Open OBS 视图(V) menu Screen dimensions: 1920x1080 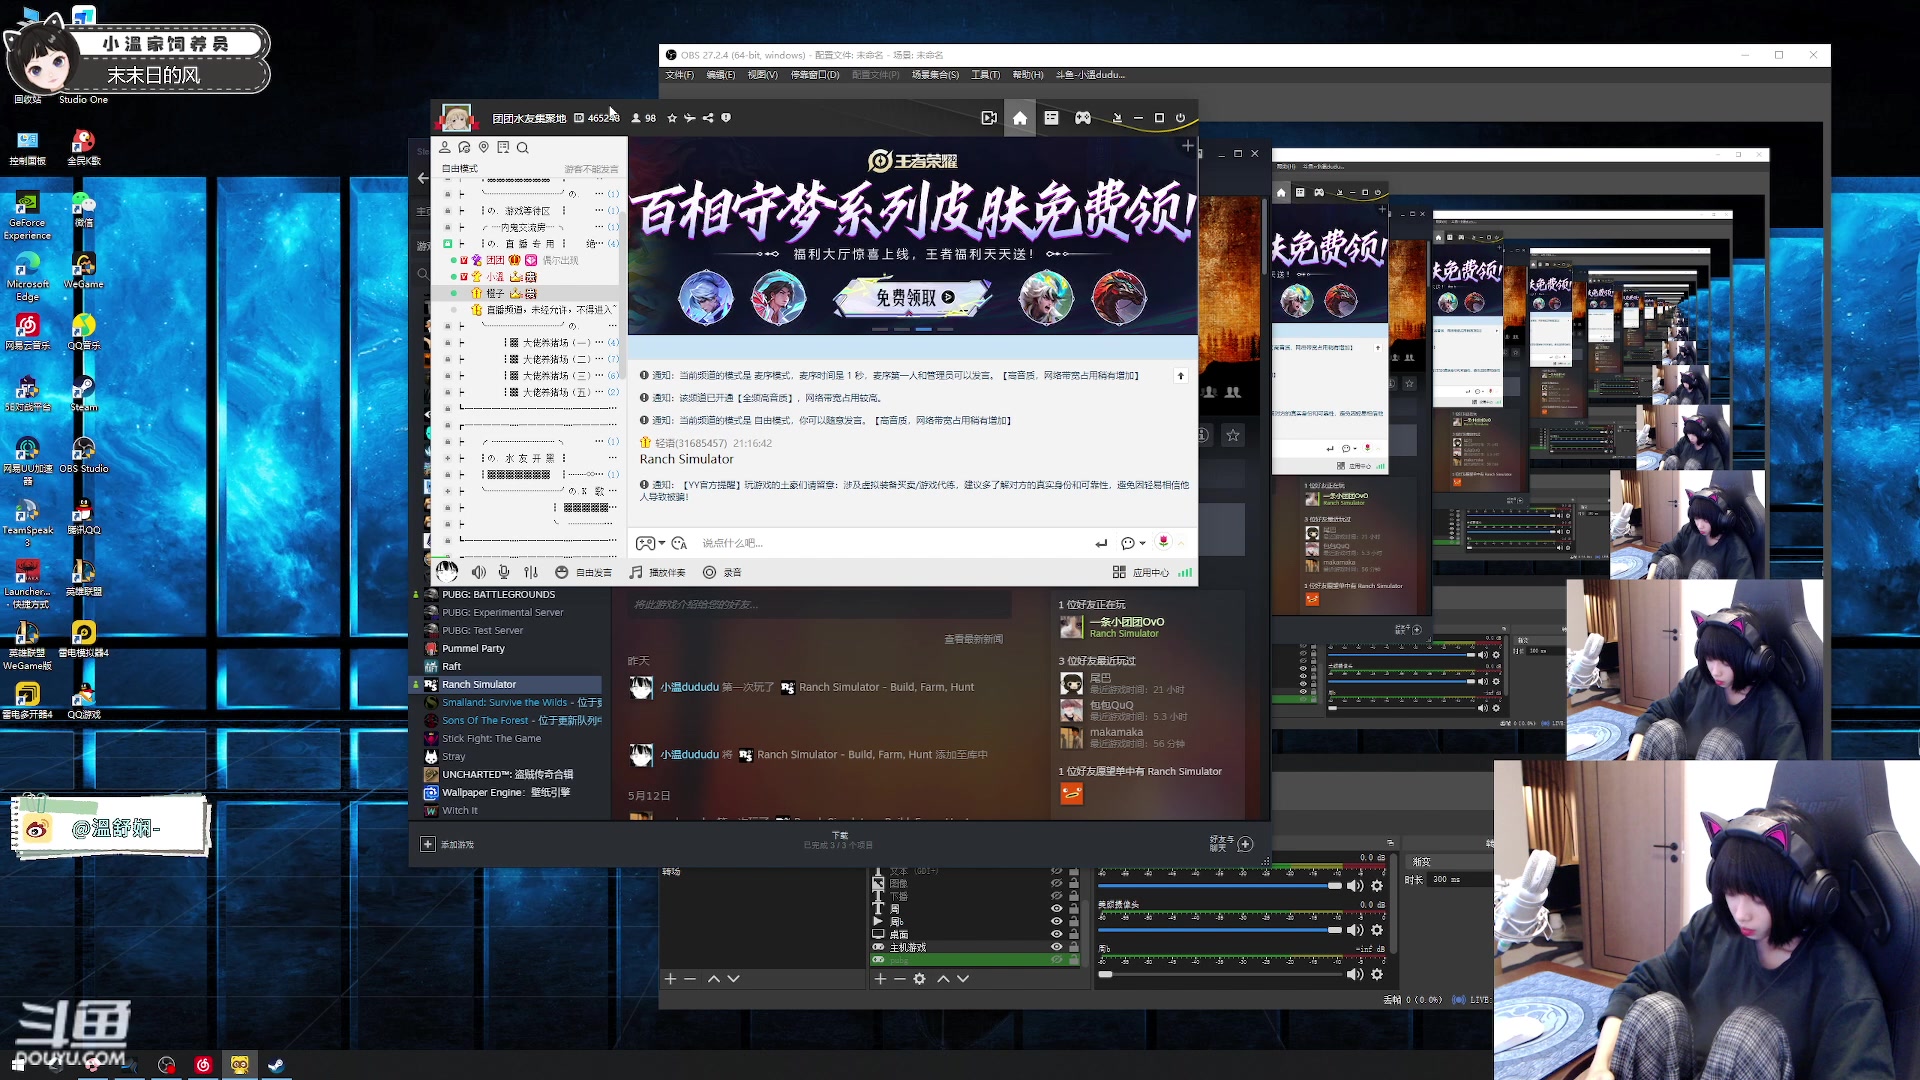point(762,75)
